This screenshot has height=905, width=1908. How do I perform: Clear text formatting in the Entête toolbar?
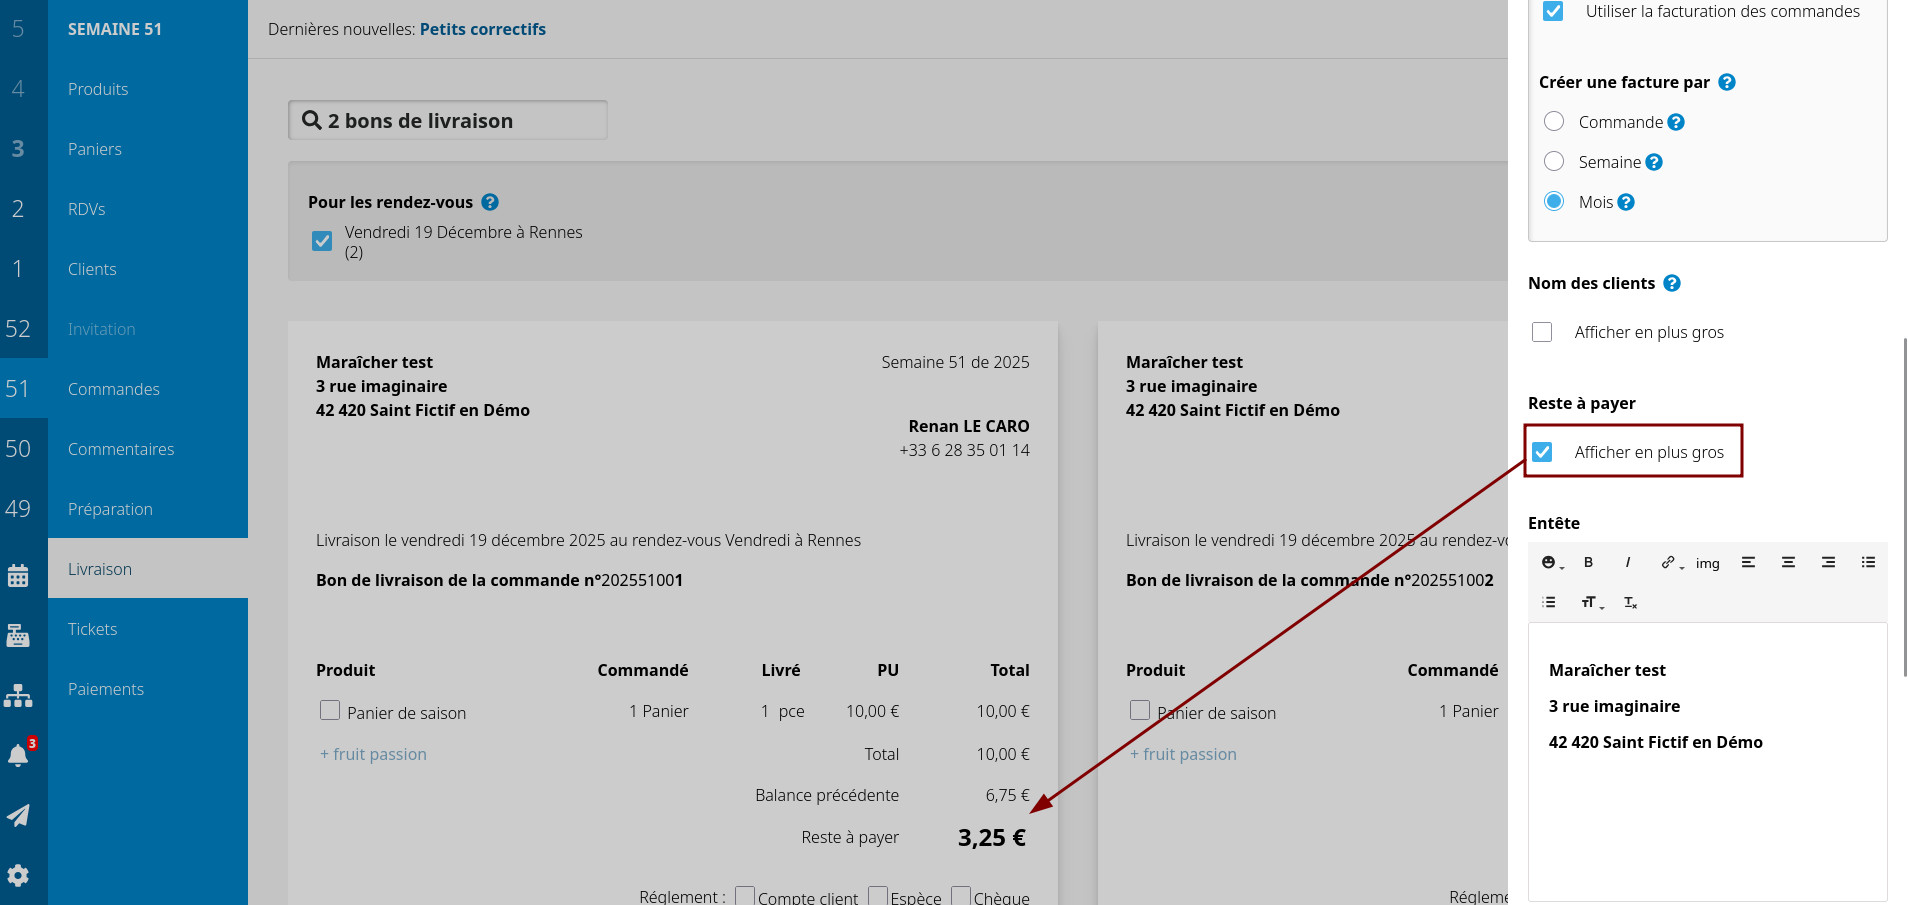(1630, 603)
